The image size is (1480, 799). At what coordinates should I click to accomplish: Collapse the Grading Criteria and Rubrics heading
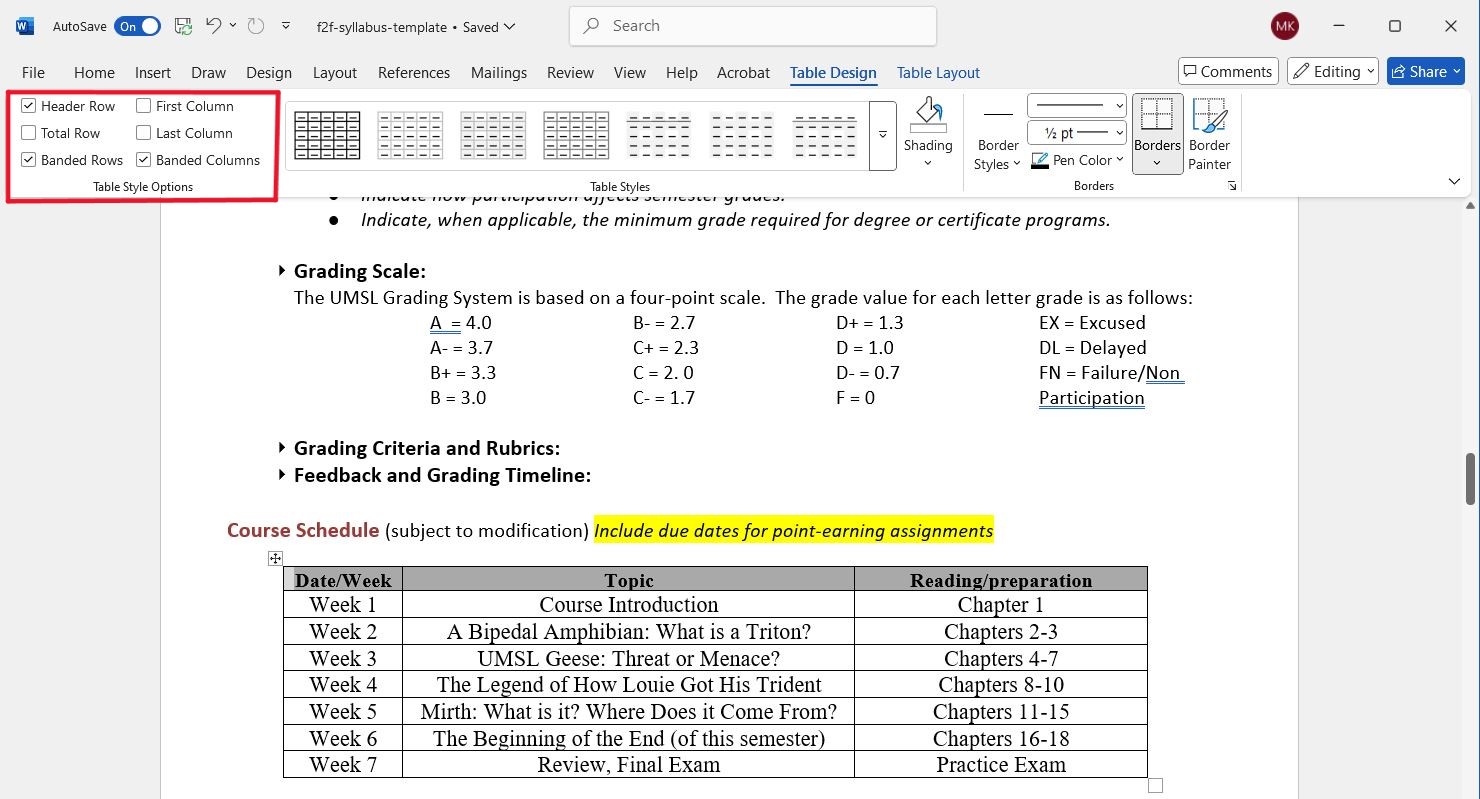pos(281,448)
